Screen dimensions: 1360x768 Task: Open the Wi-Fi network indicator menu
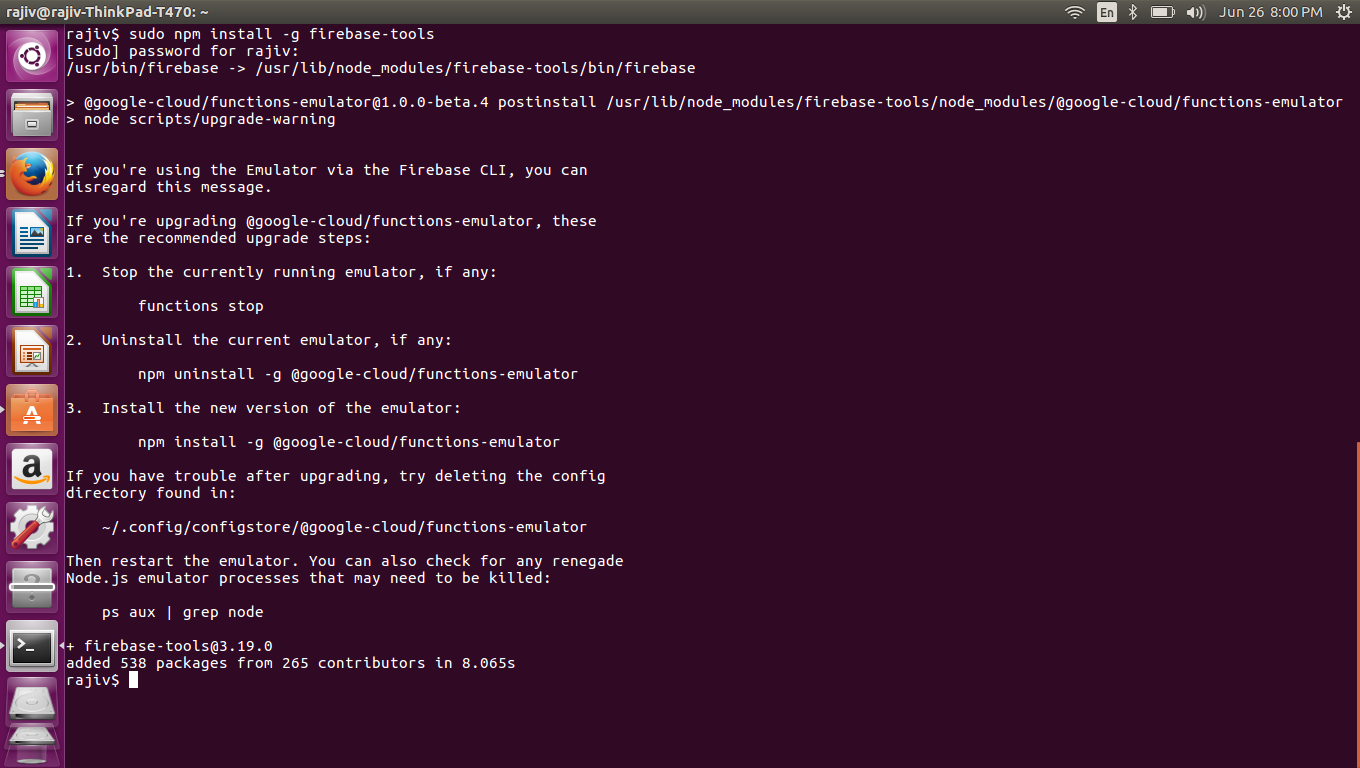[x=1075, y=12]
